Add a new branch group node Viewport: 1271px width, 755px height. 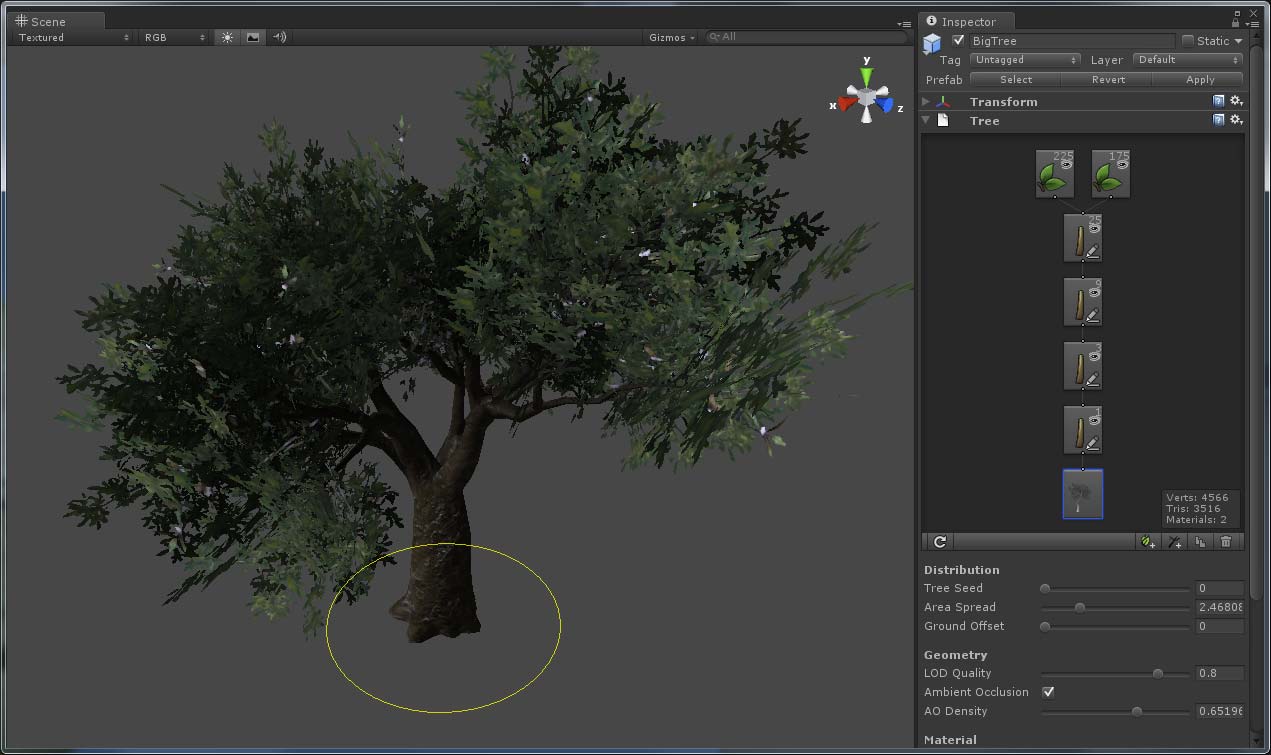point(1174,541)
